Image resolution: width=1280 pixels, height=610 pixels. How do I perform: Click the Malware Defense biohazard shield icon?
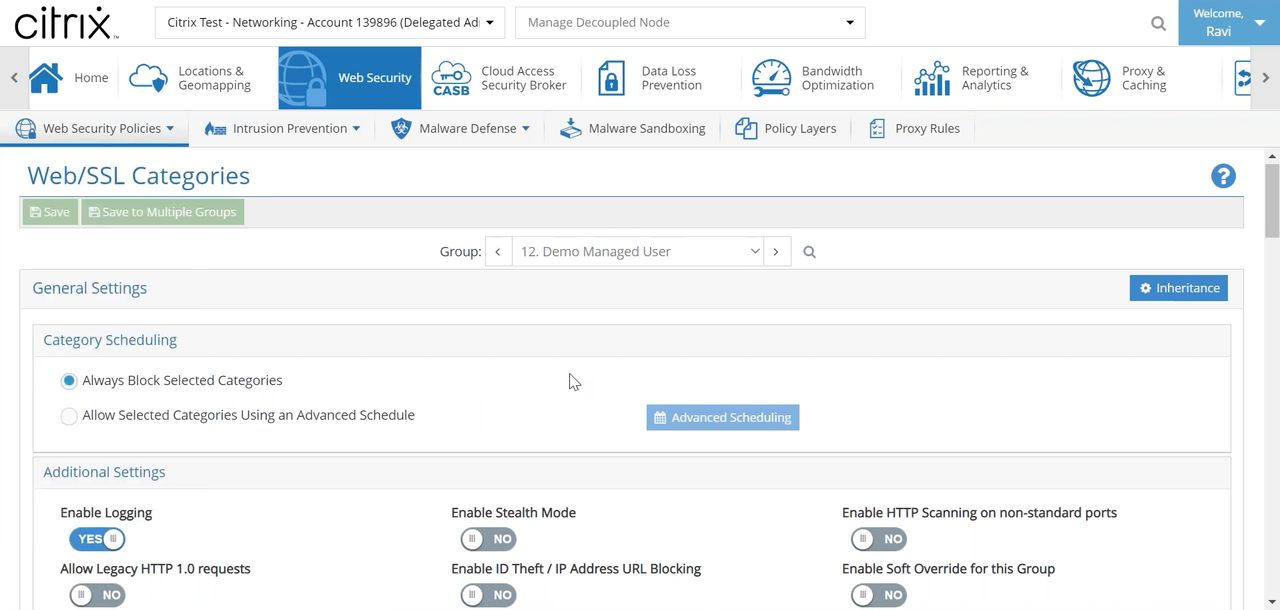[401, 129]
